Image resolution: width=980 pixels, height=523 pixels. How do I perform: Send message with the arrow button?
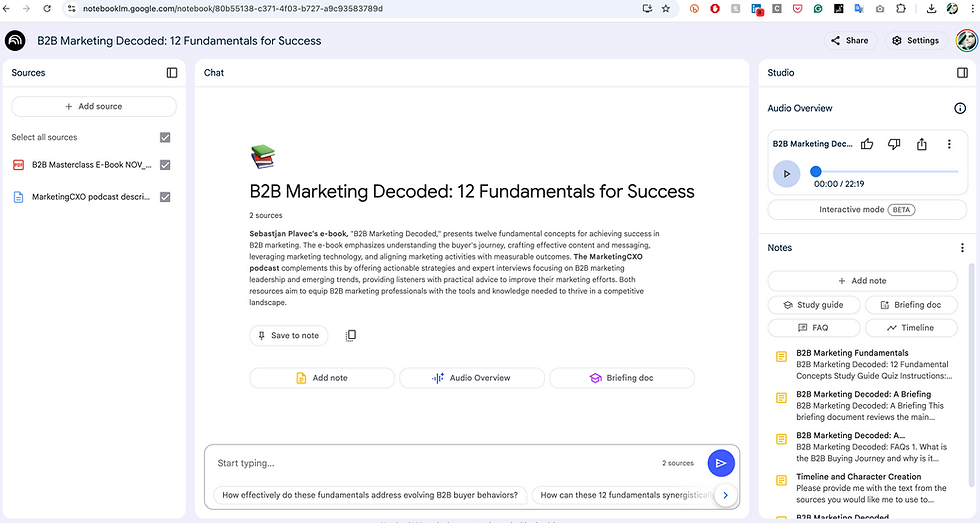[721, 463]
